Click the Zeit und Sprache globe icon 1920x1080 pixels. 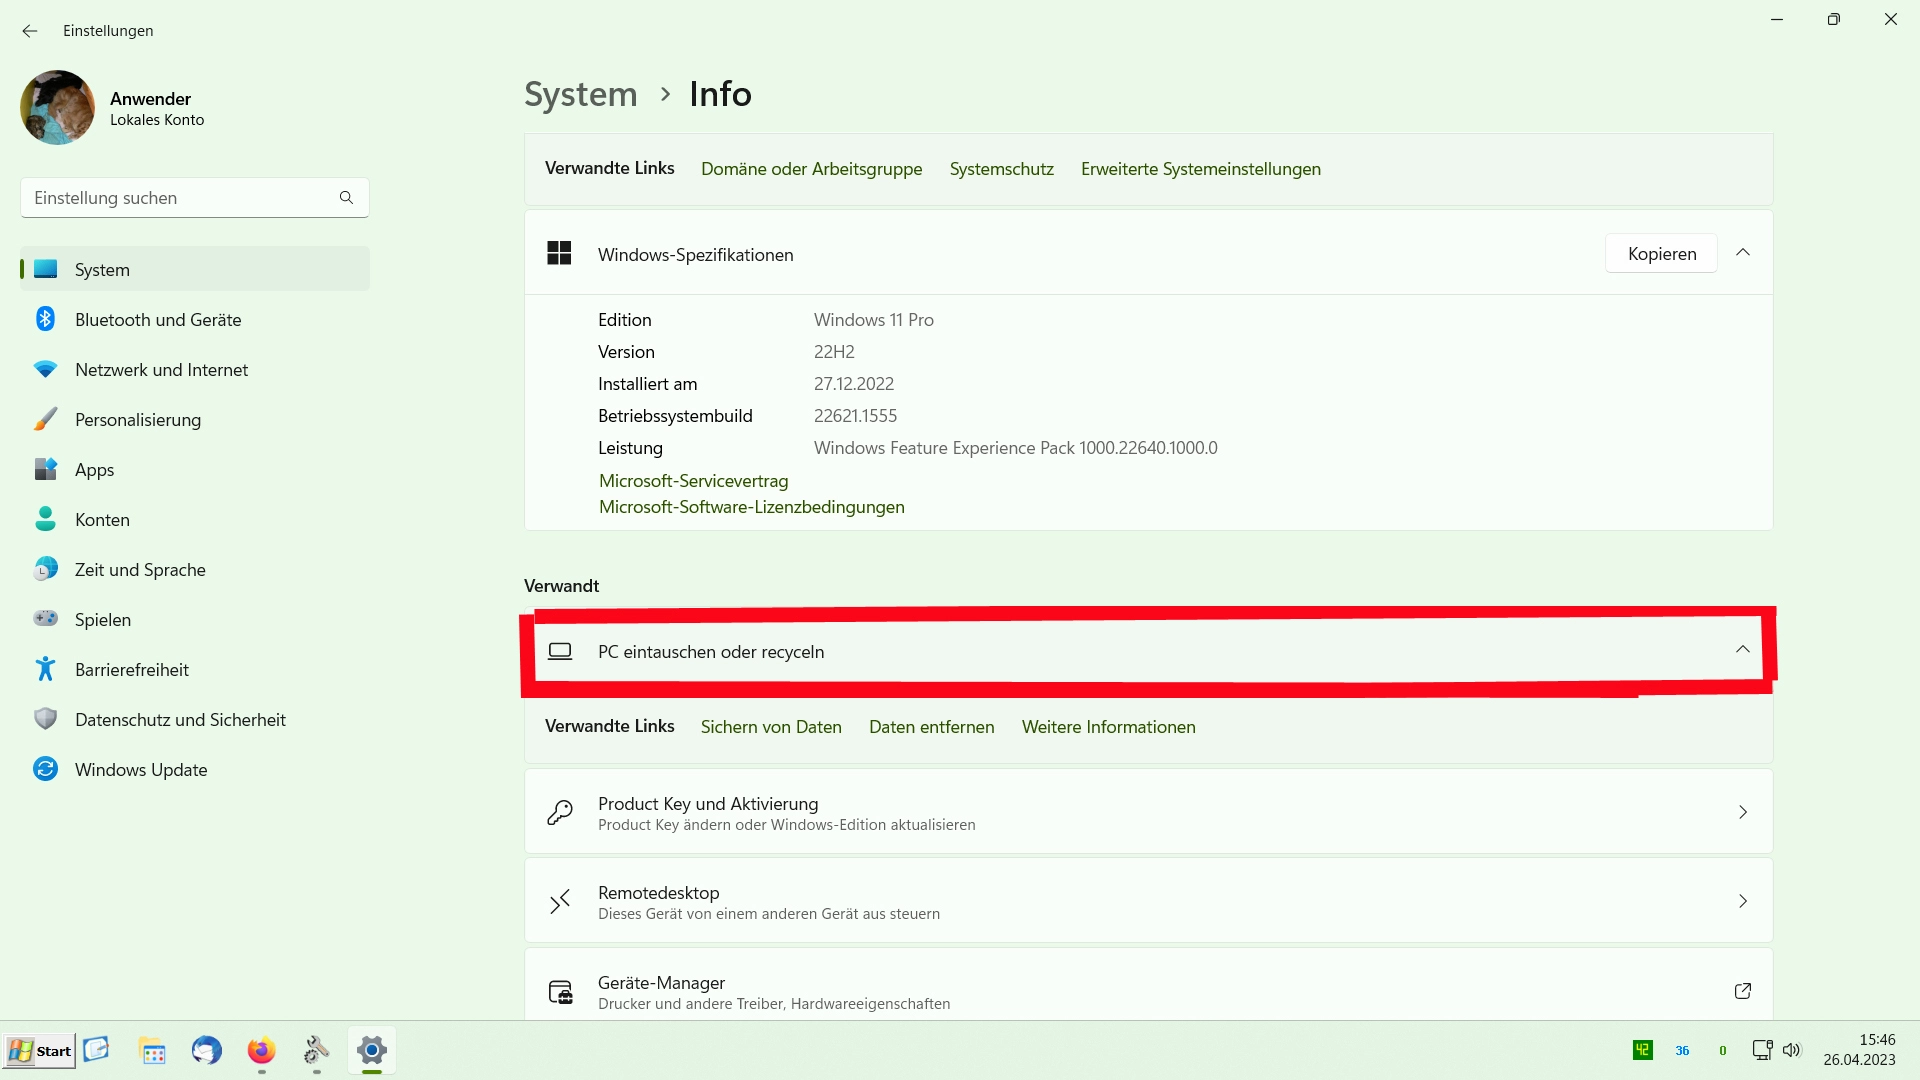click(x=45, y=569)
